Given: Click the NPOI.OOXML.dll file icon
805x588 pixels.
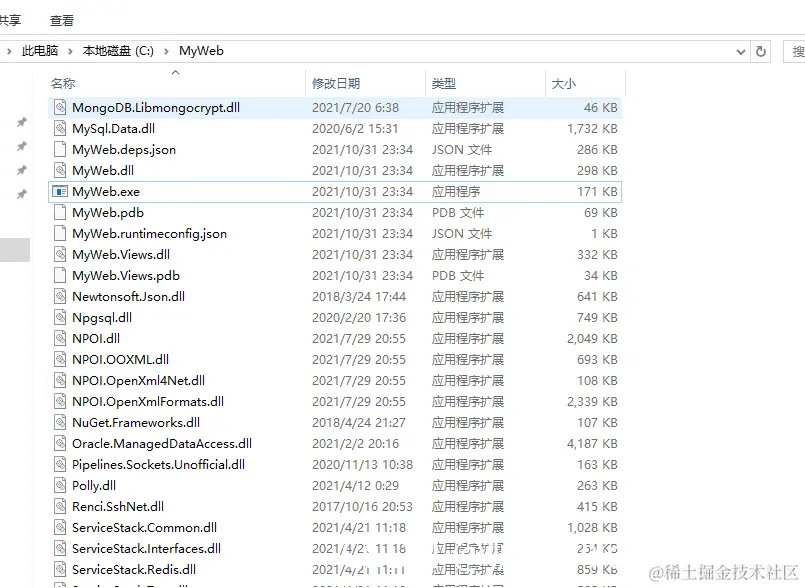Looking at the screenshot, I should (x=60, y=359).
